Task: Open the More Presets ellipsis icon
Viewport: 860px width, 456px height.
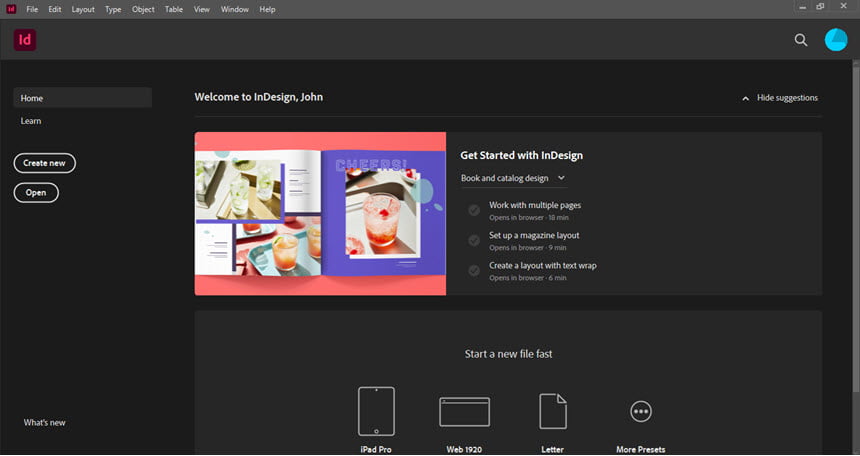Action: [641, 411]
